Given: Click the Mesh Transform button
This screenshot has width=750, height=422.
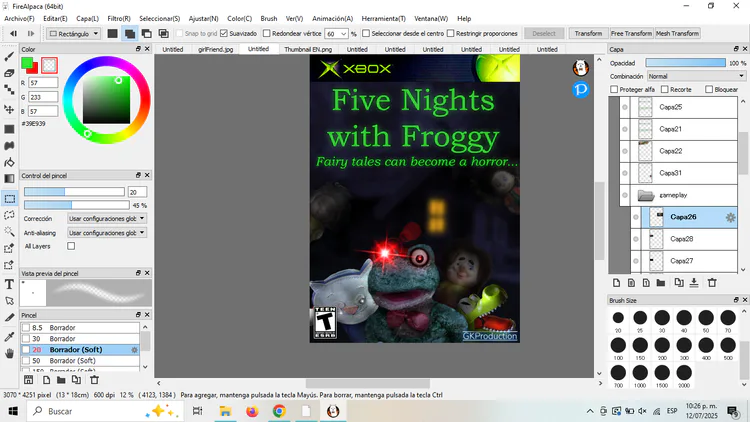Looking at the screenshot, I should (x=677, y=33).
